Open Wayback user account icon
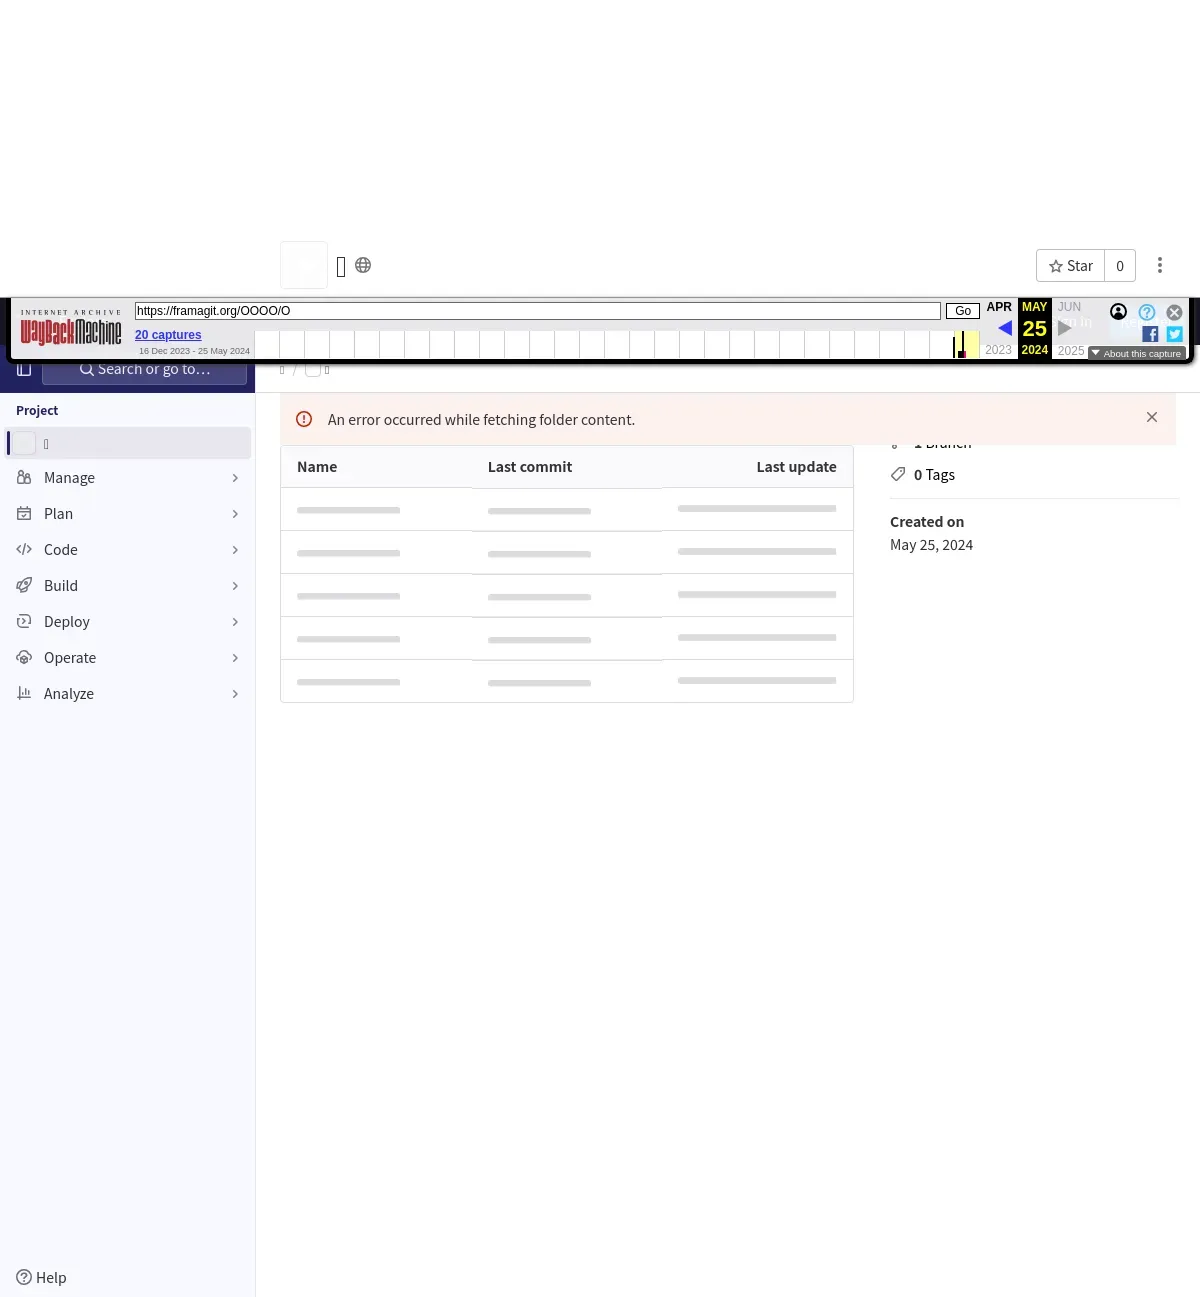This screenshot has height=1297, width=1200. point(1119,312)
